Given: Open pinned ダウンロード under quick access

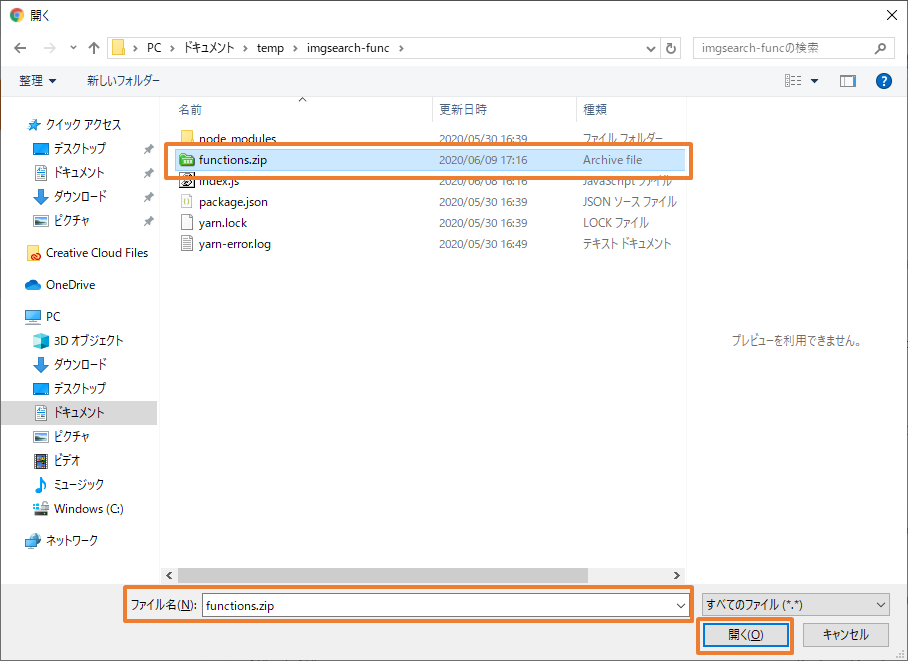Looking at the screenshot, I should pos(80,196).
